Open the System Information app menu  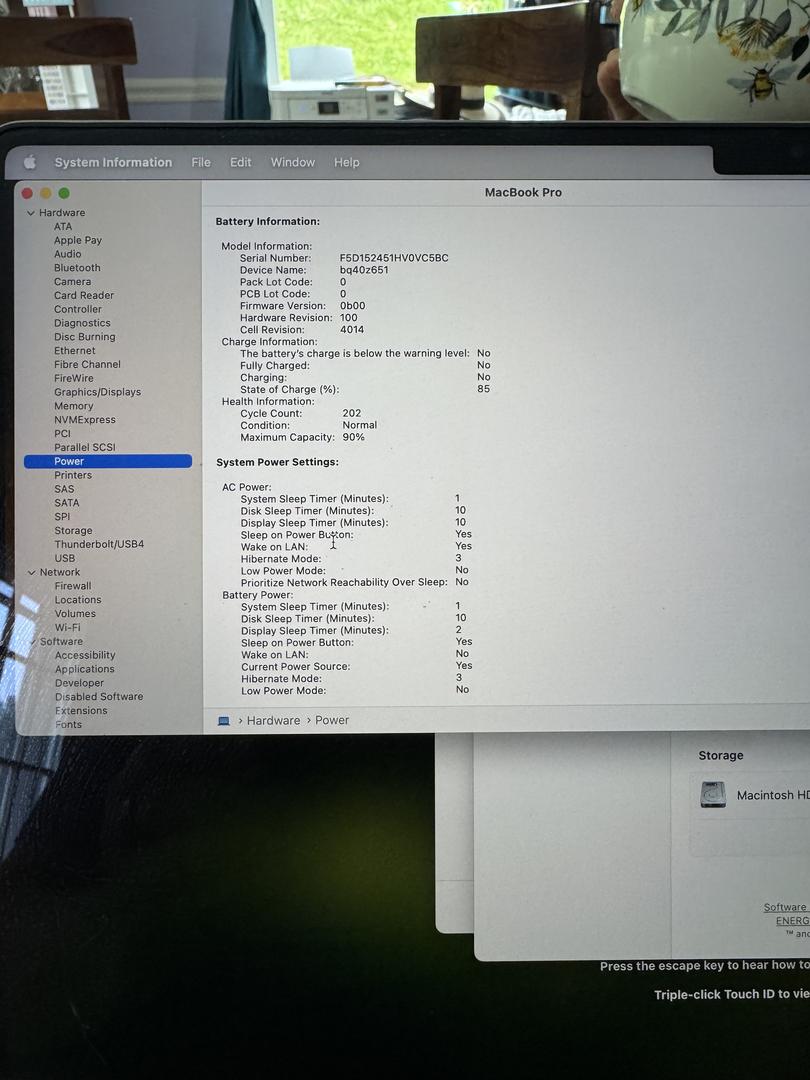[113, 163]
